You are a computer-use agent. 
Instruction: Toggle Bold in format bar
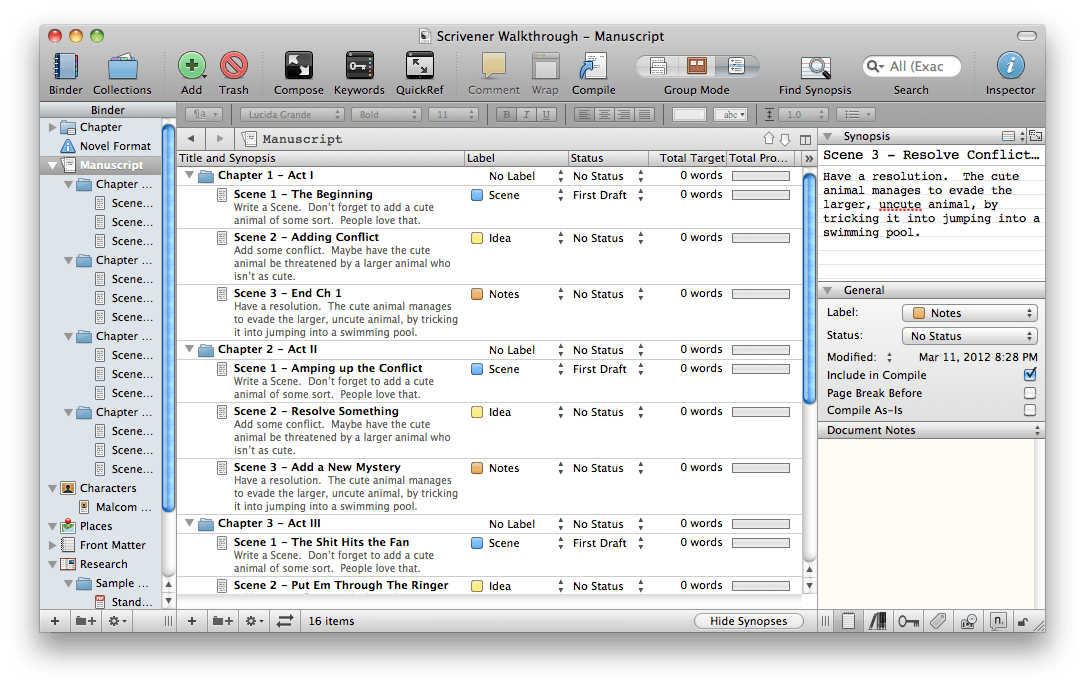click(x=507, y=115)
